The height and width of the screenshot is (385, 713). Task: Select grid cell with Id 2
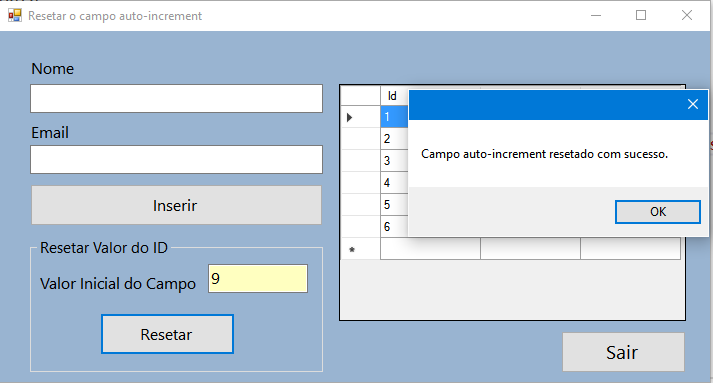click(x=394, y=139)
